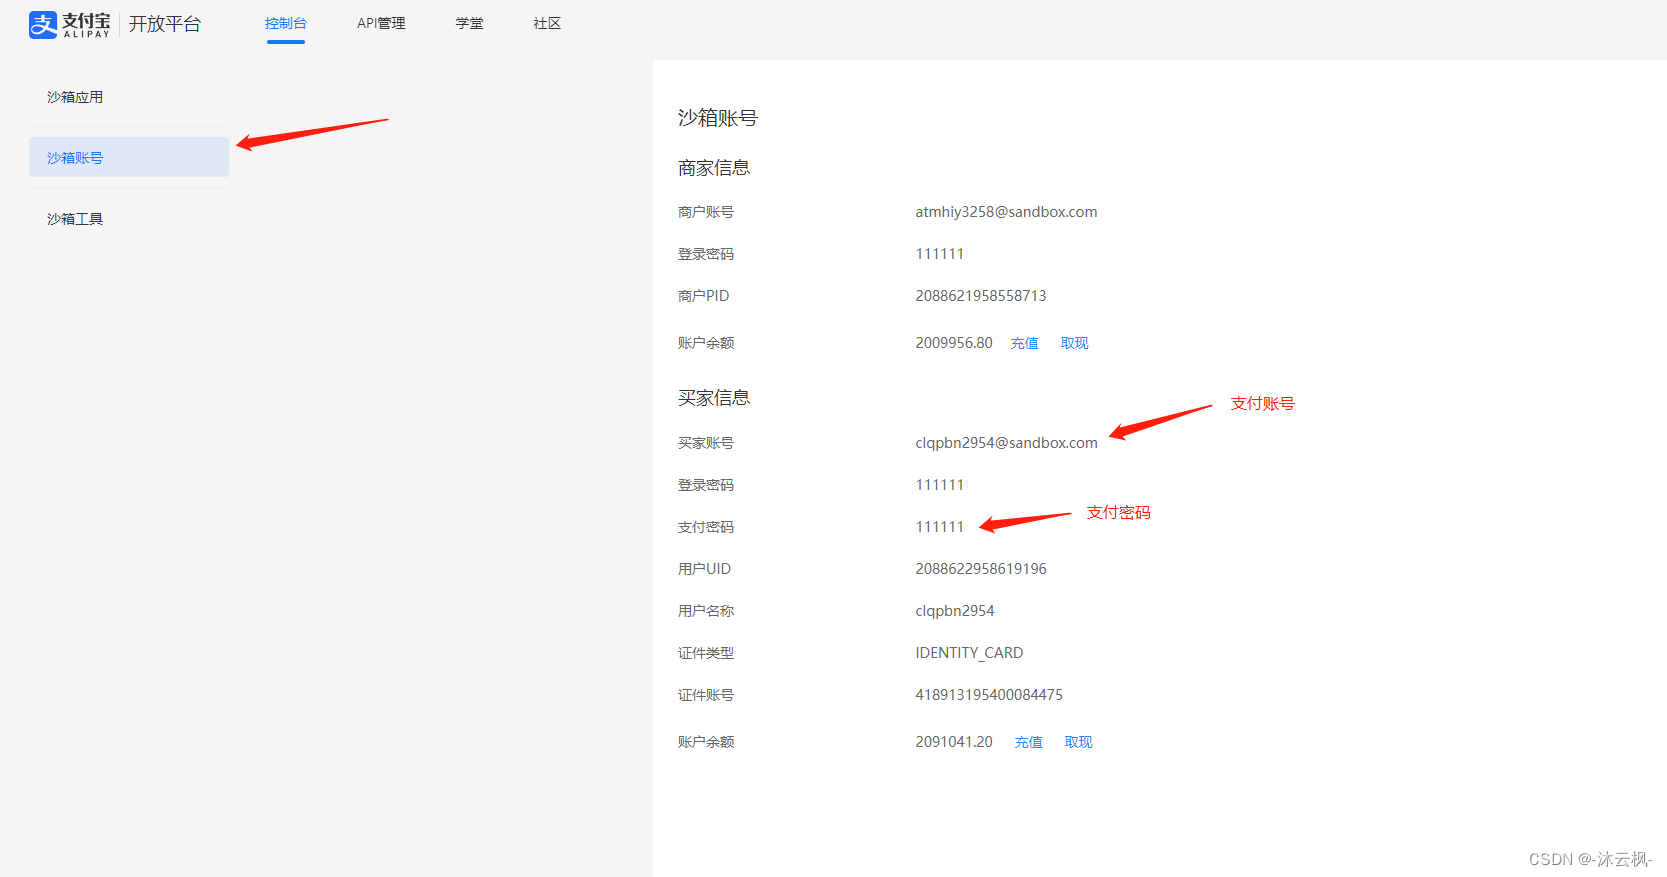Select buyer balance 2091041.20
This screenshot has width=1667, height=877.
tap(954, 742)
